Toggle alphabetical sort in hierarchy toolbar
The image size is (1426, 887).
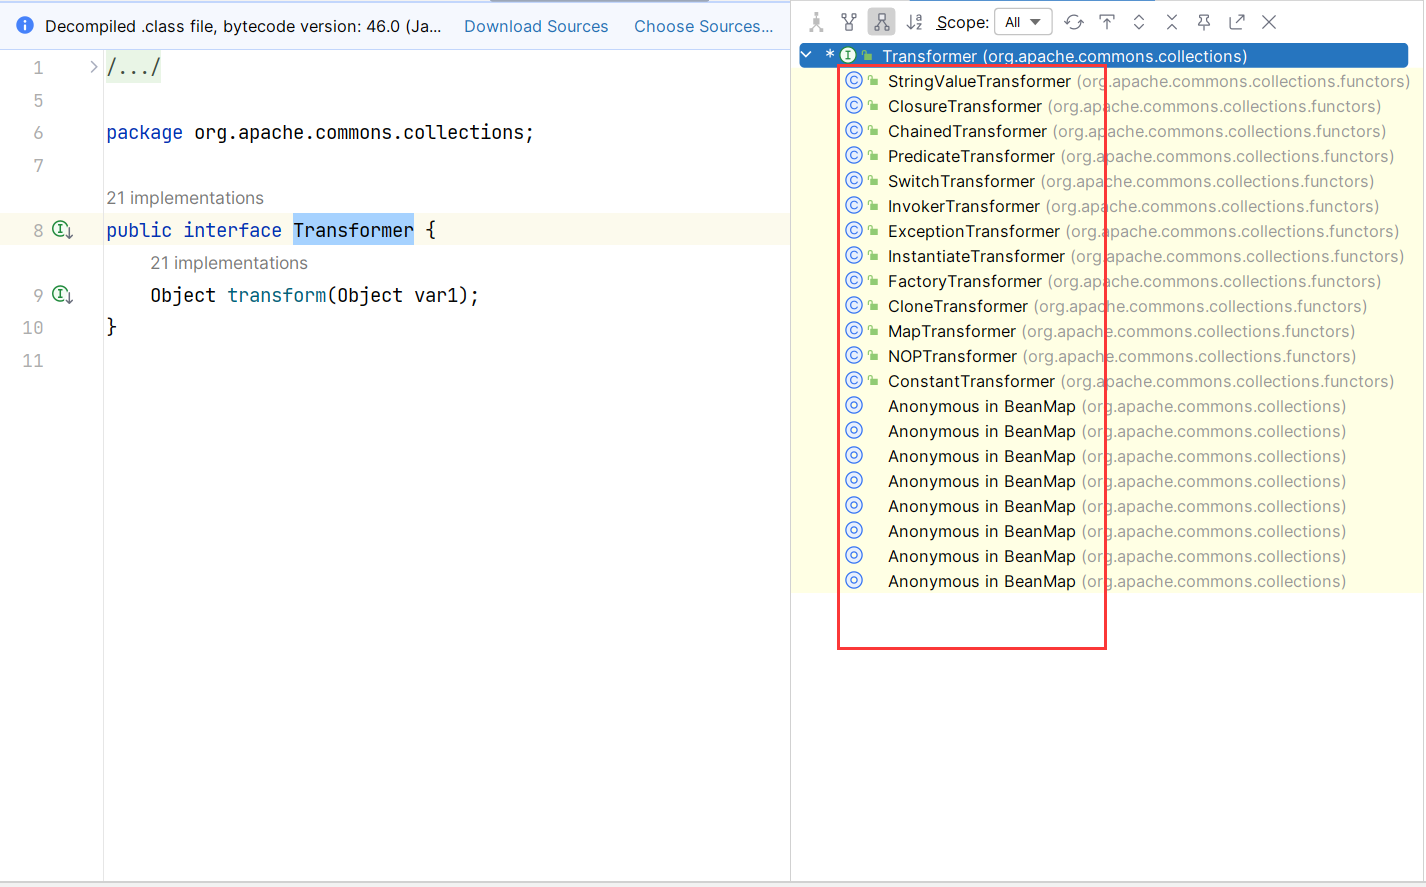pyautogui.click(x=914, y=22)
